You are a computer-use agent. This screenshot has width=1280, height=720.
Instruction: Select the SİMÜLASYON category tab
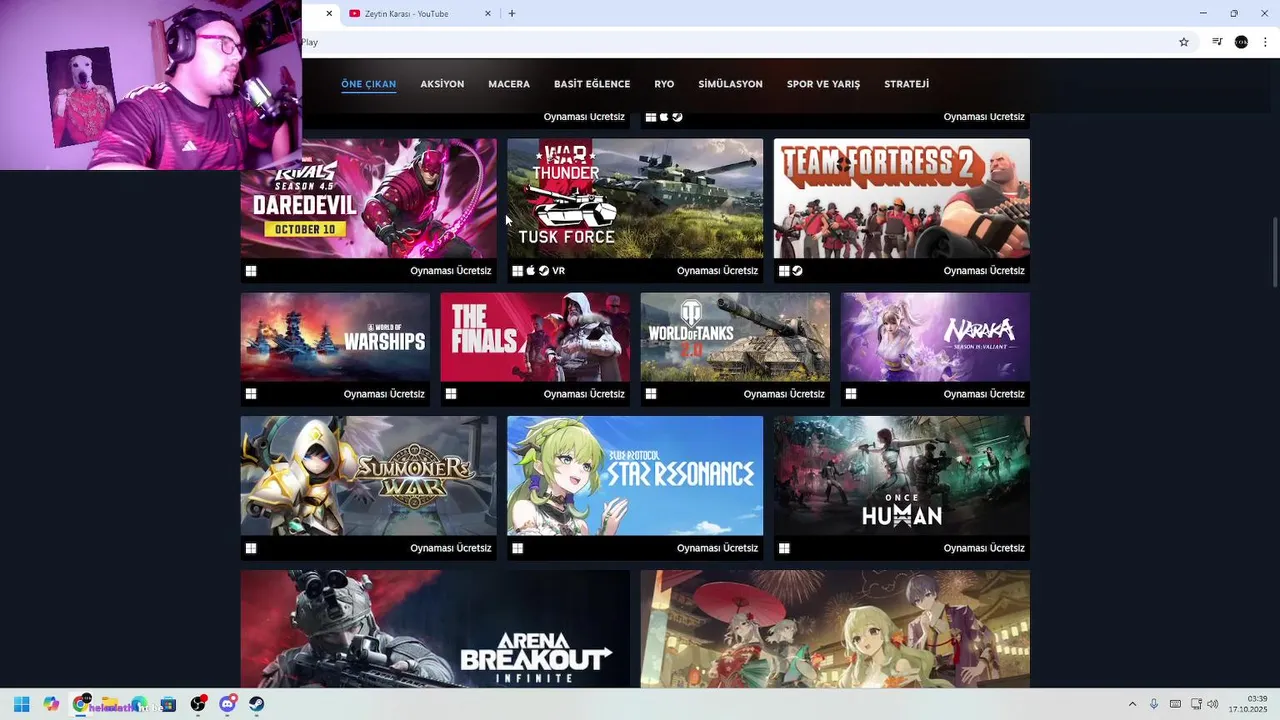(x=730, y=84)
